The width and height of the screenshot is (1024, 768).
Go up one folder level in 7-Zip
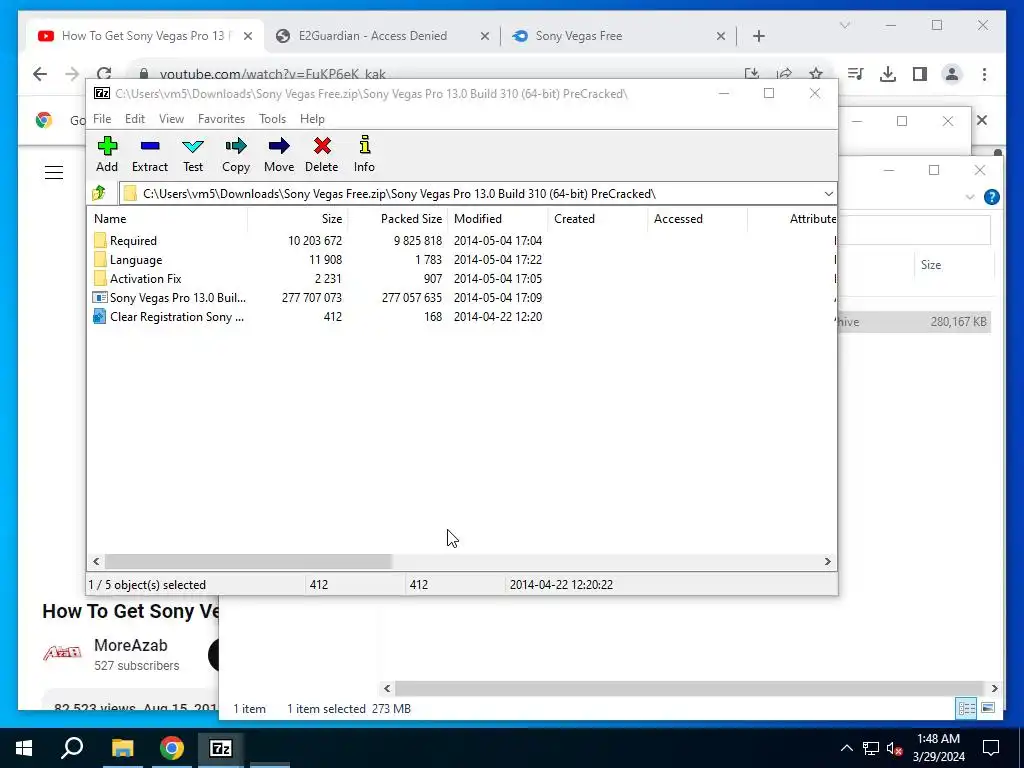[x=99, y=193]
